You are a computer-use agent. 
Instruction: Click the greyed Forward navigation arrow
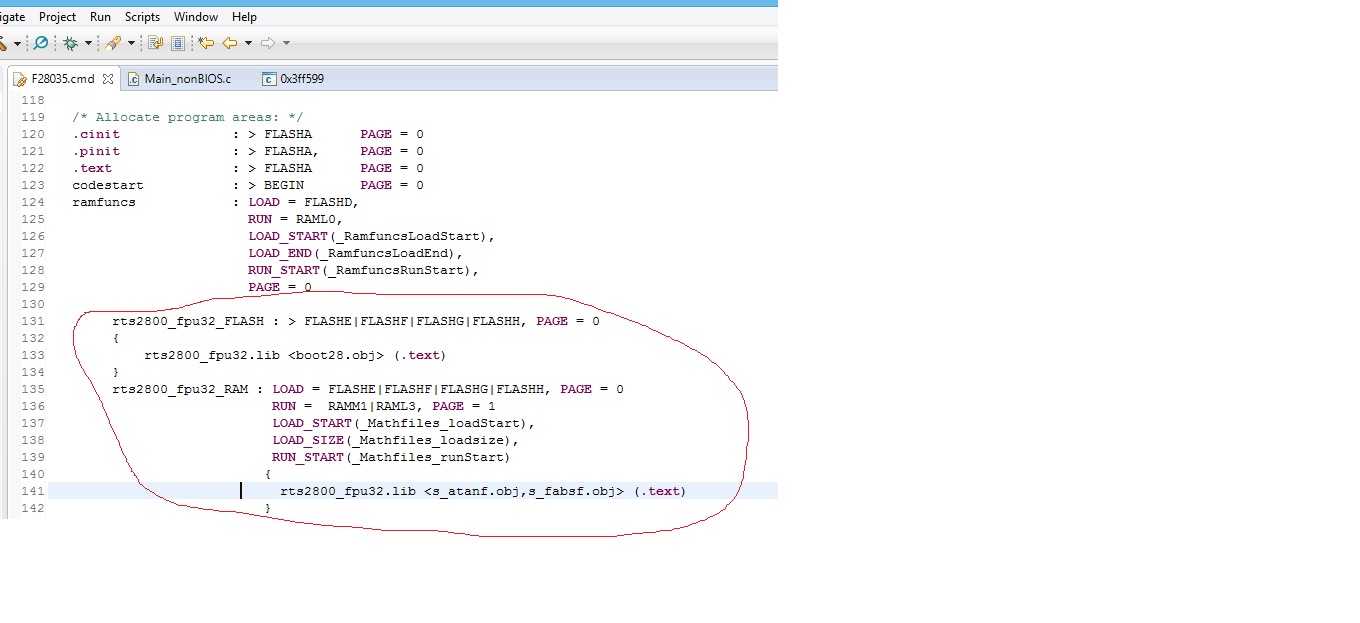[268, 43]
